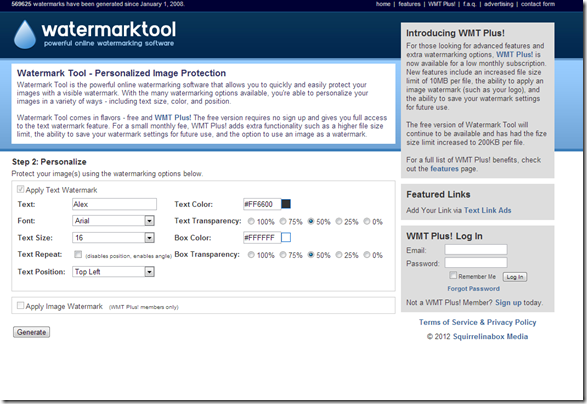
Task: Tick the Remember Me checkbox
Action: click(453, 275)
